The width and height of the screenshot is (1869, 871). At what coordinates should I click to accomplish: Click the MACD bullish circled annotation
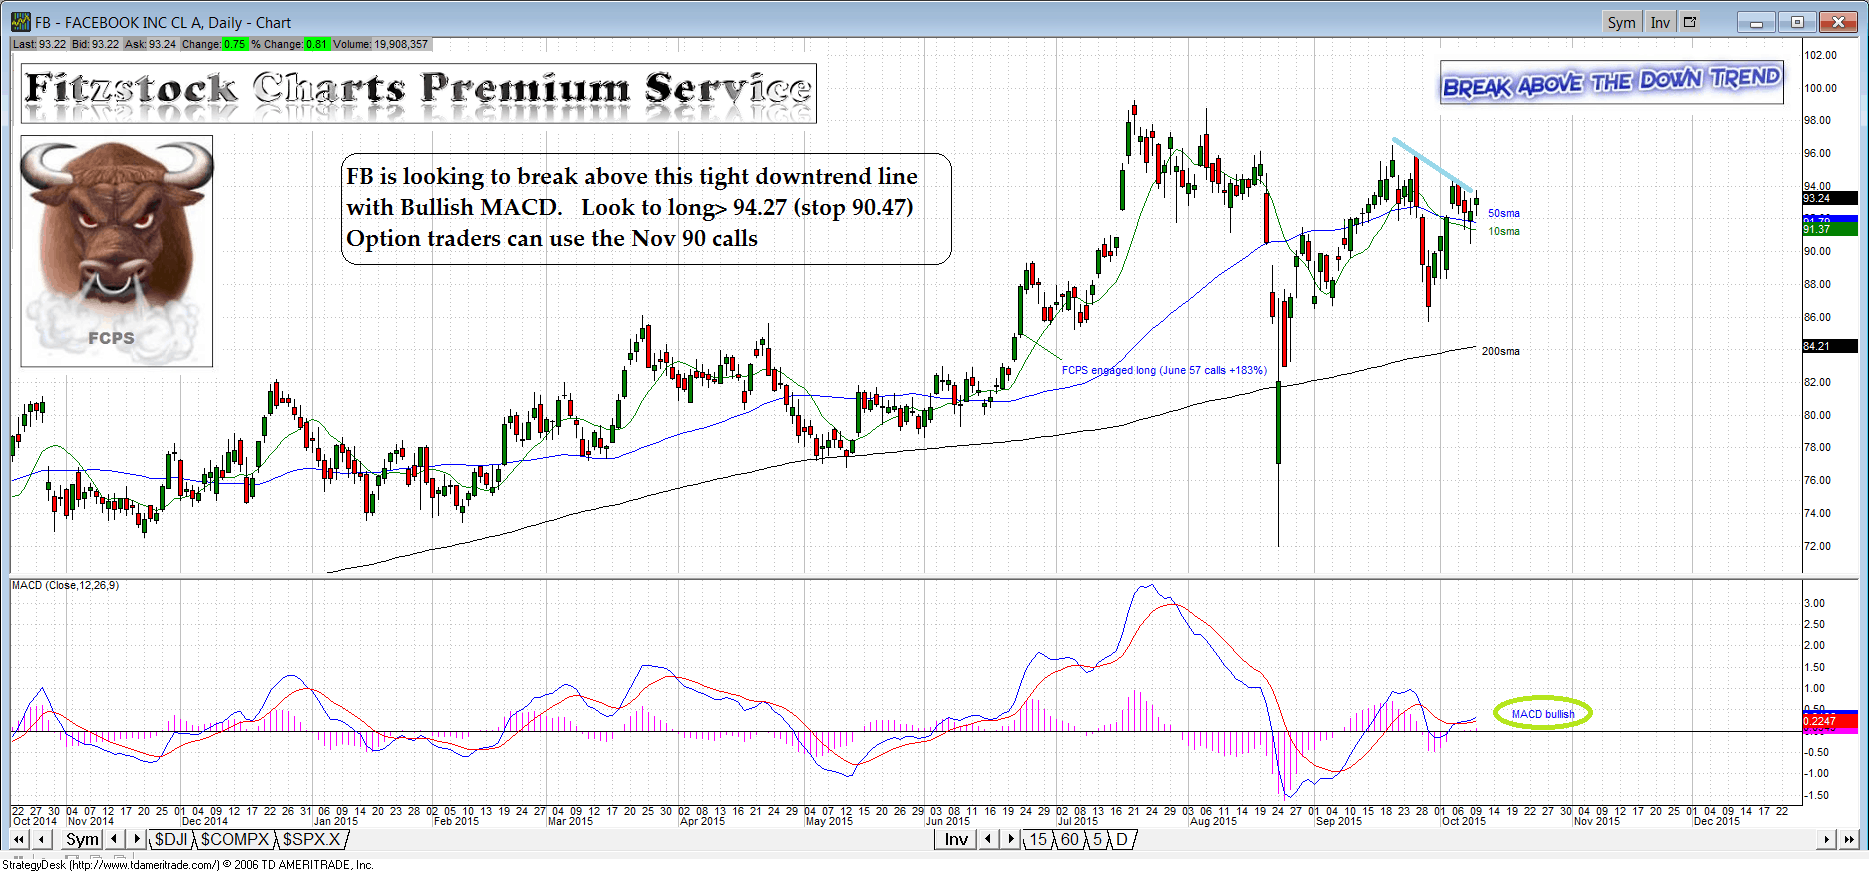click(1542, 713)
